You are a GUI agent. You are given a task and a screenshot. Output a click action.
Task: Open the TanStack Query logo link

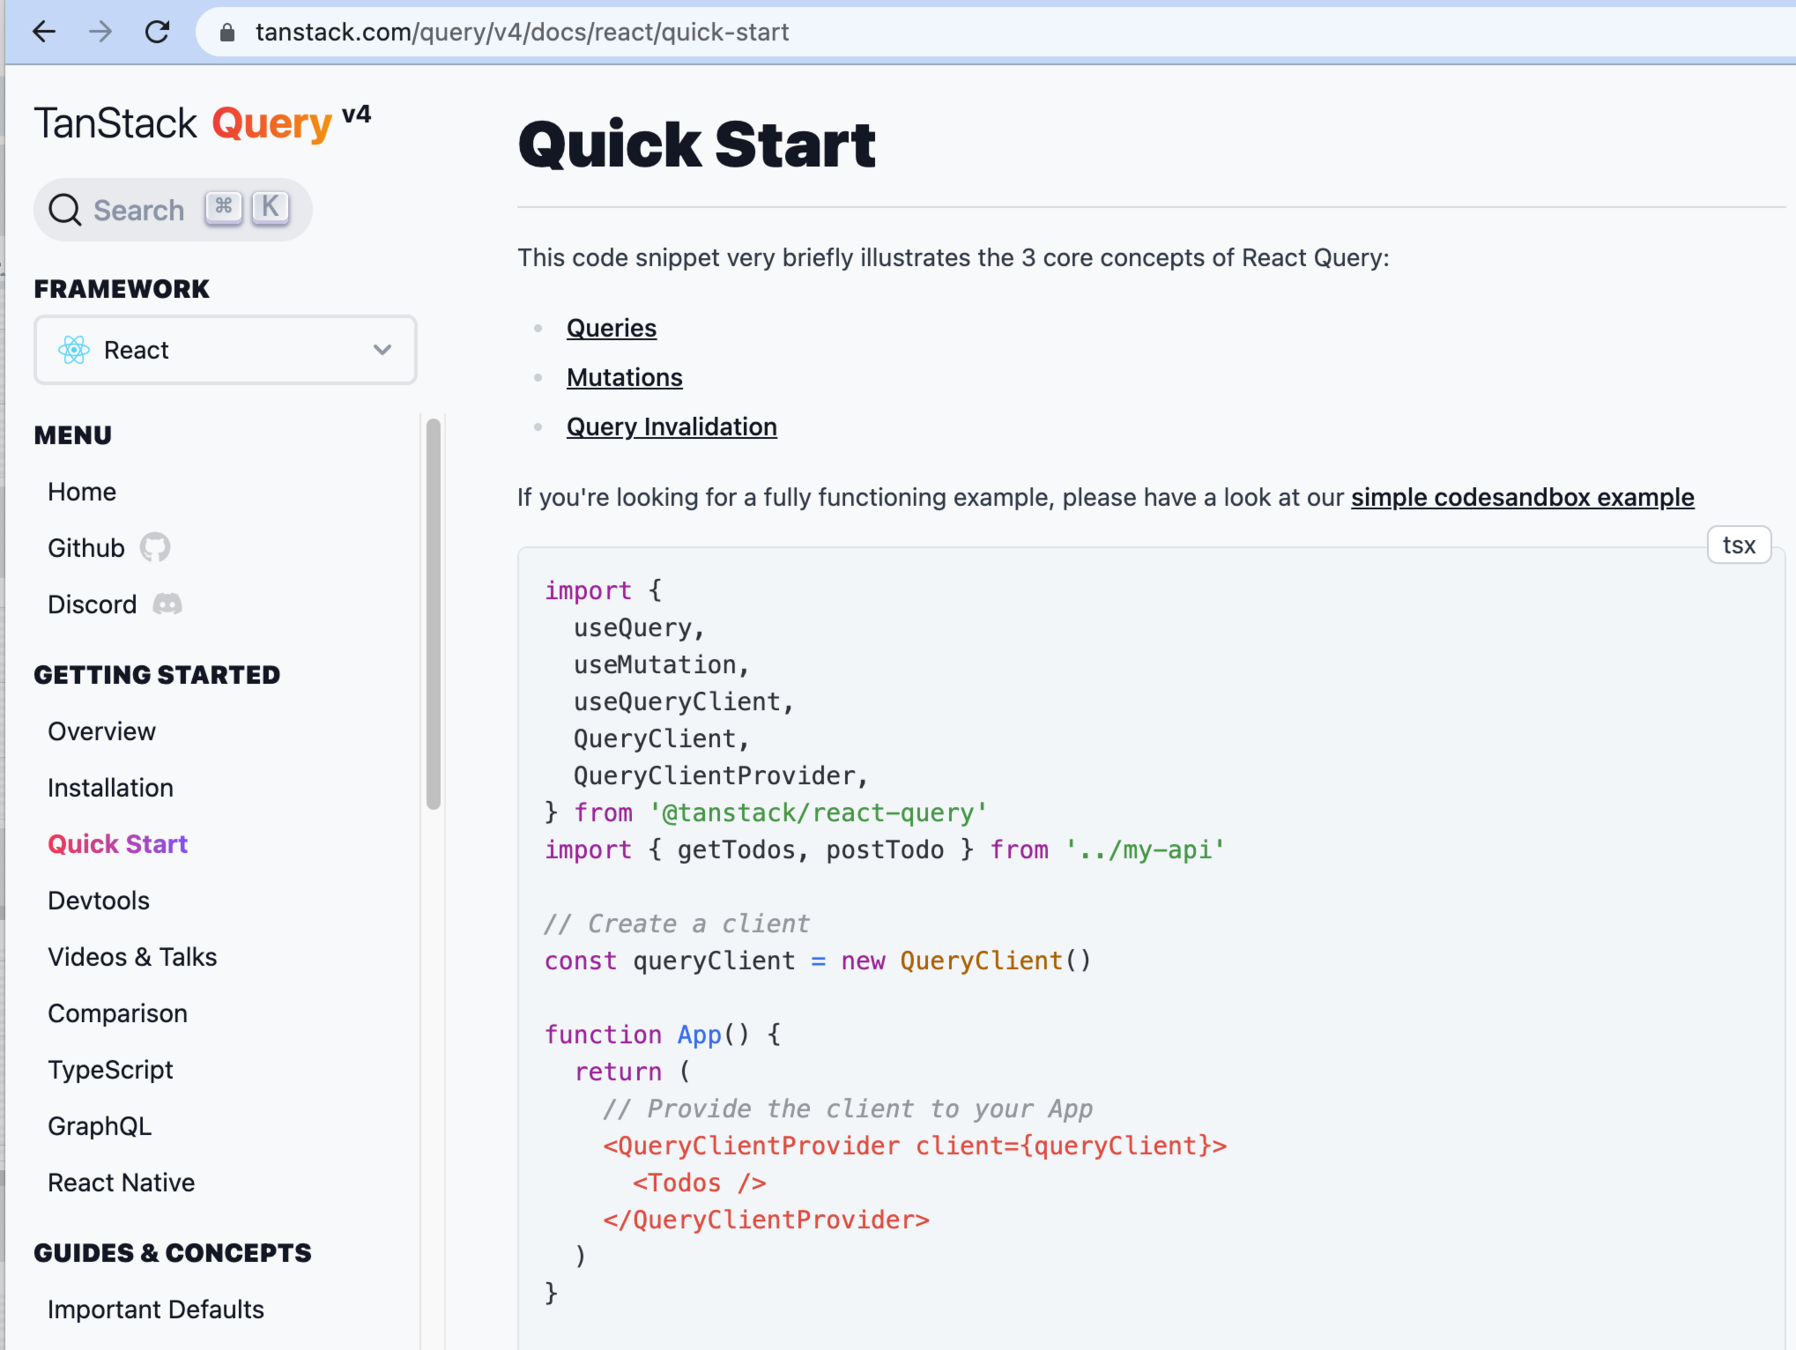pyautogui.click(x=184, y=124)
